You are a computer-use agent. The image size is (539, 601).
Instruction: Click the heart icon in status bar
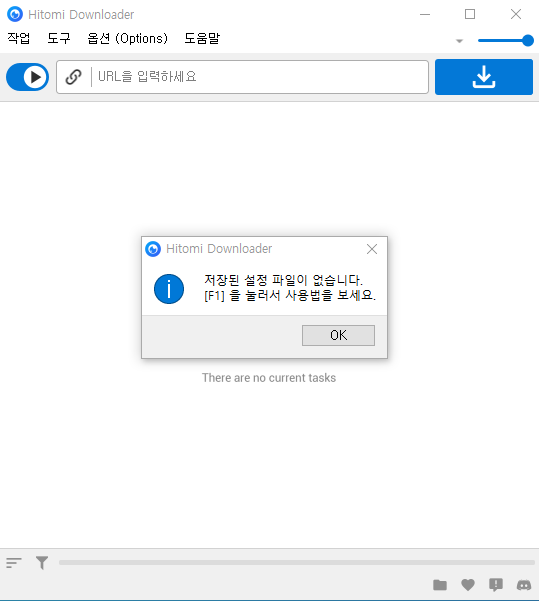click(468, 585)
